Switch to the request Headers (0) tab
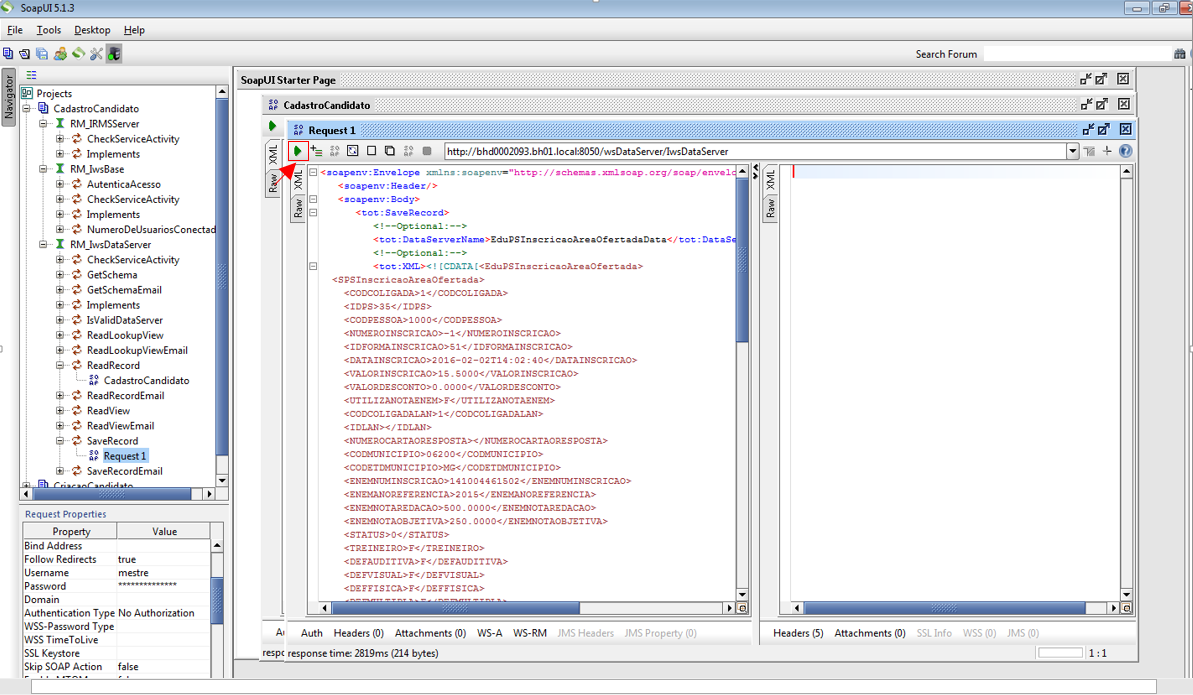This screenshot has width=1193, height=695. pyautogui.click(x=358, y=633)
